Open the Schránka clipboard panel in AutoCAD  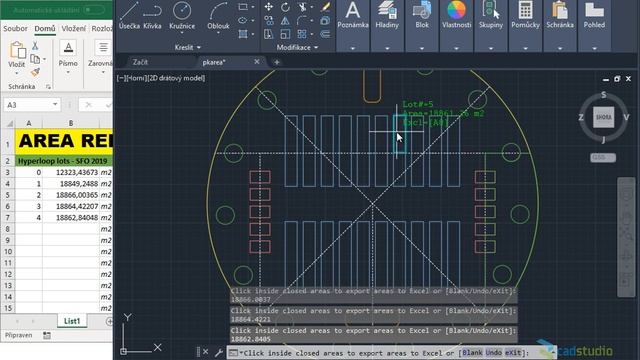pos(560,25)
